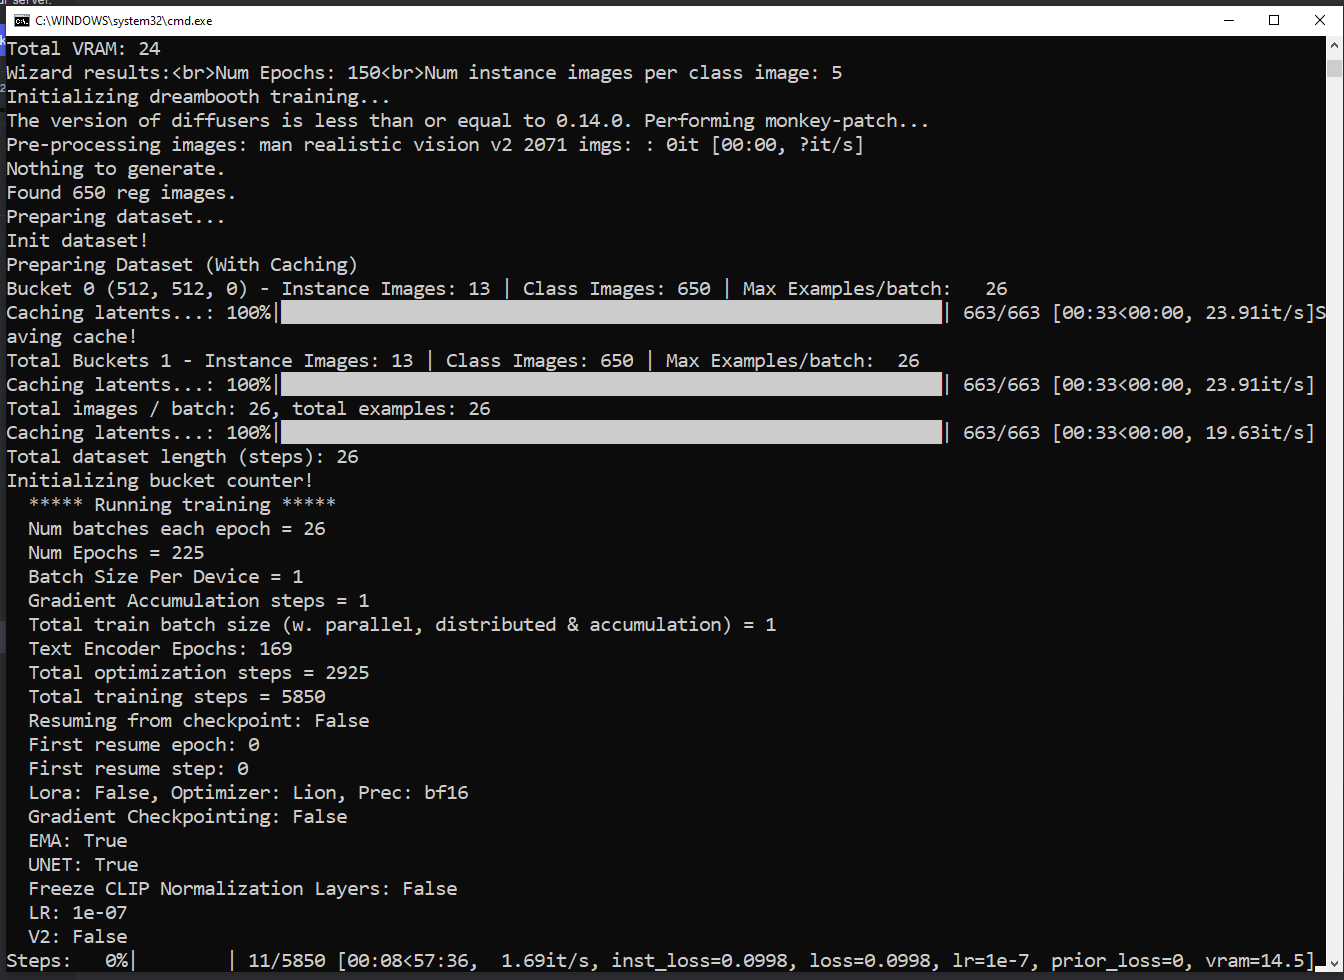Click 'Initializing bucket counter!' text
This screenshot has height=980, width=1344.
point(160,481)
